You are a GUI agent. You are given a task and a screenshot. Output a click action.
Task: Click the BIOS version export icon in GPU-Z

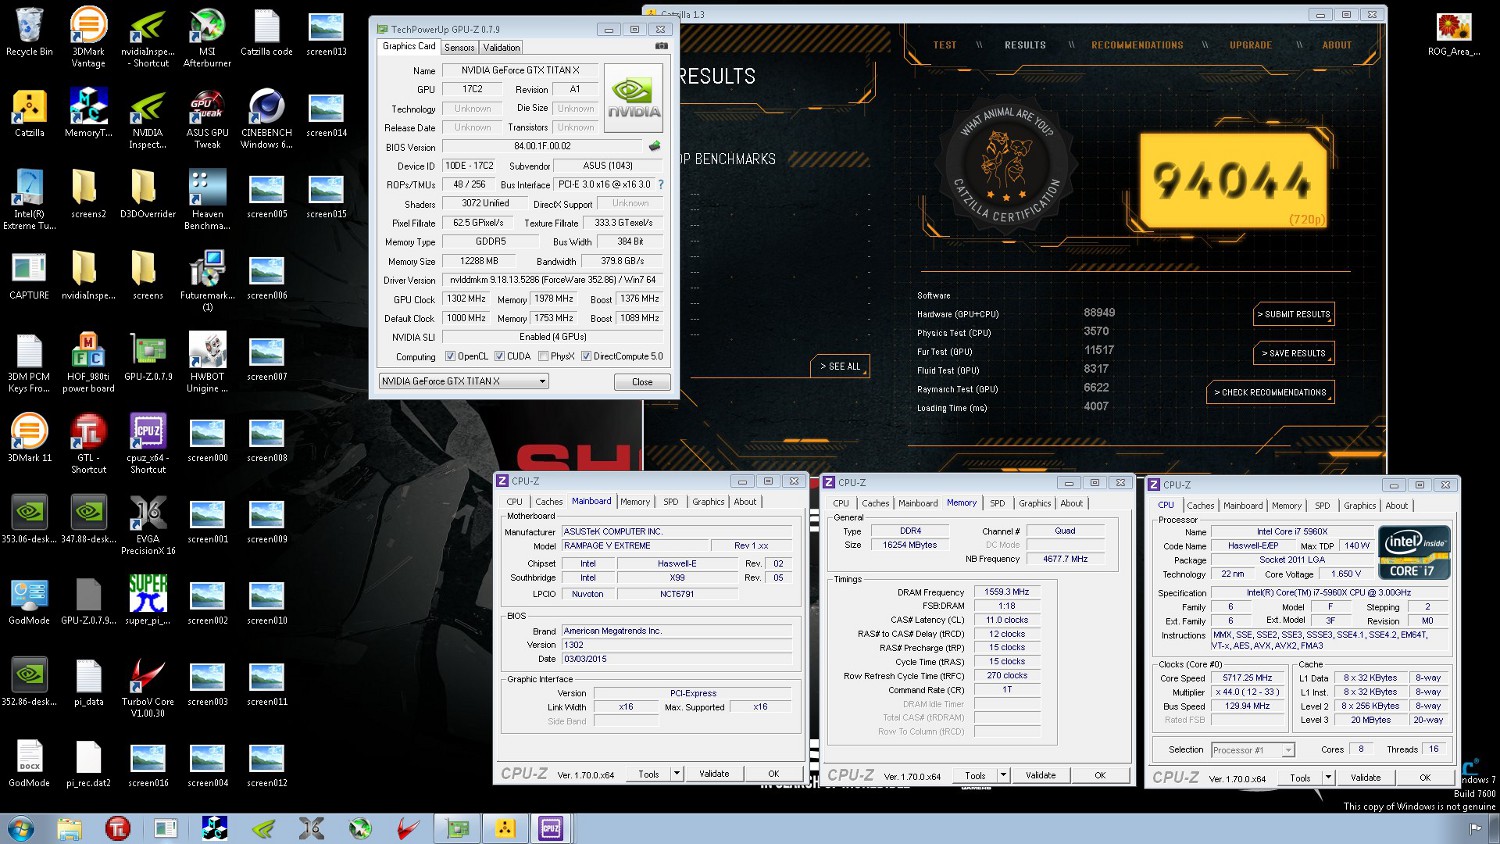click(655, 146)
